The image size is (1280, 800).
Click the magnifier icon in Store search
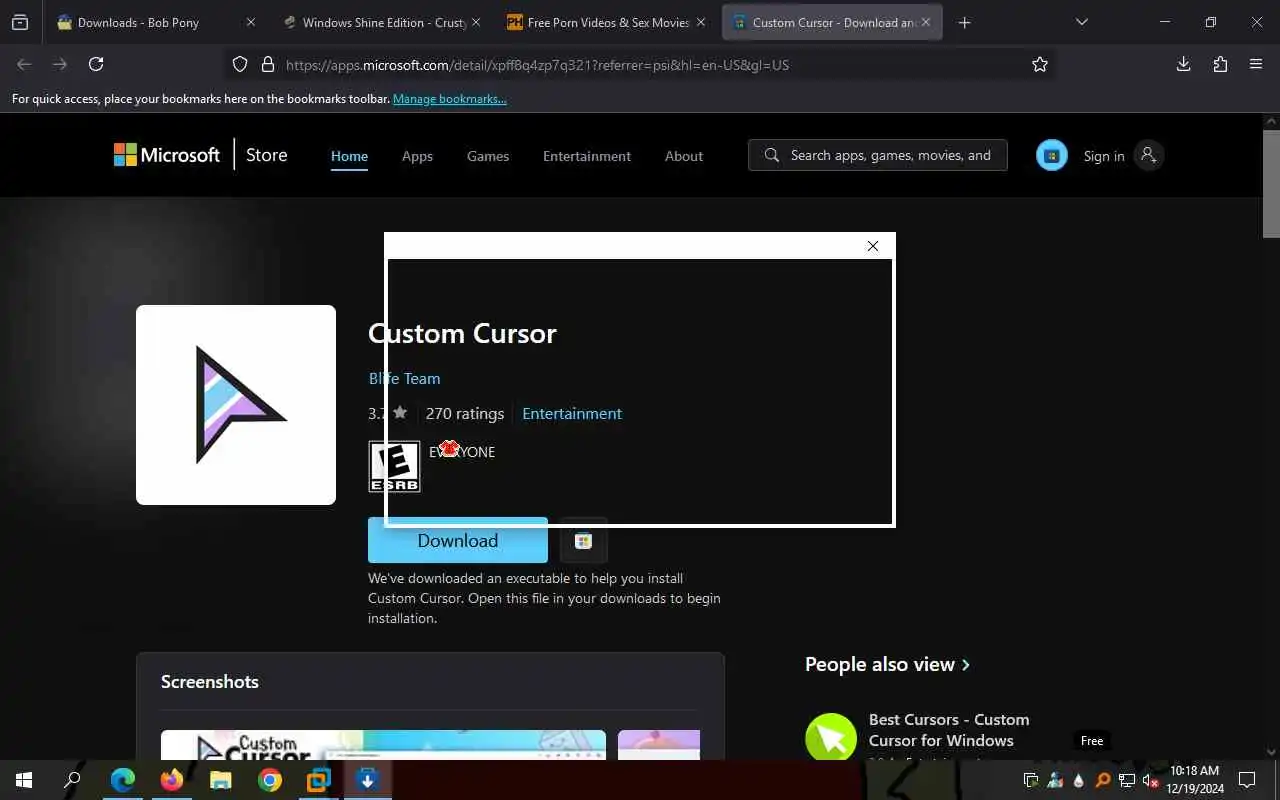click(x=772, y=155)
